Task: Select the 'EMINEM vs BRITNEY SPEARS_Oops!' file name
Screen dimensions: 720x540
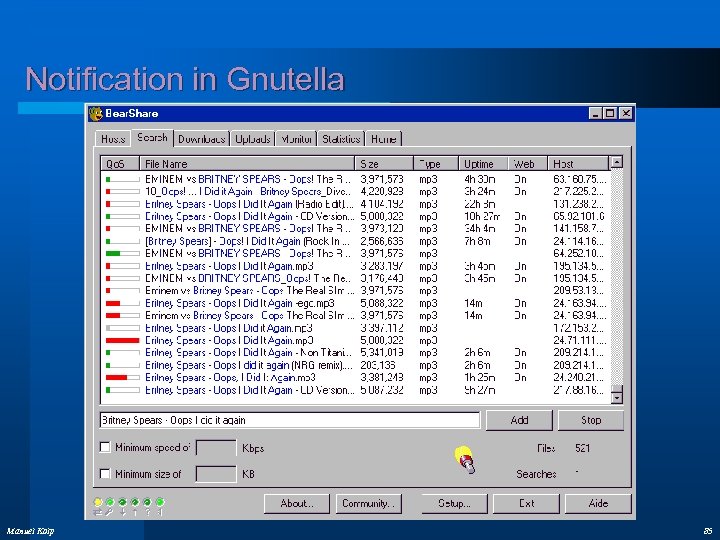Action: coord(248,278)
